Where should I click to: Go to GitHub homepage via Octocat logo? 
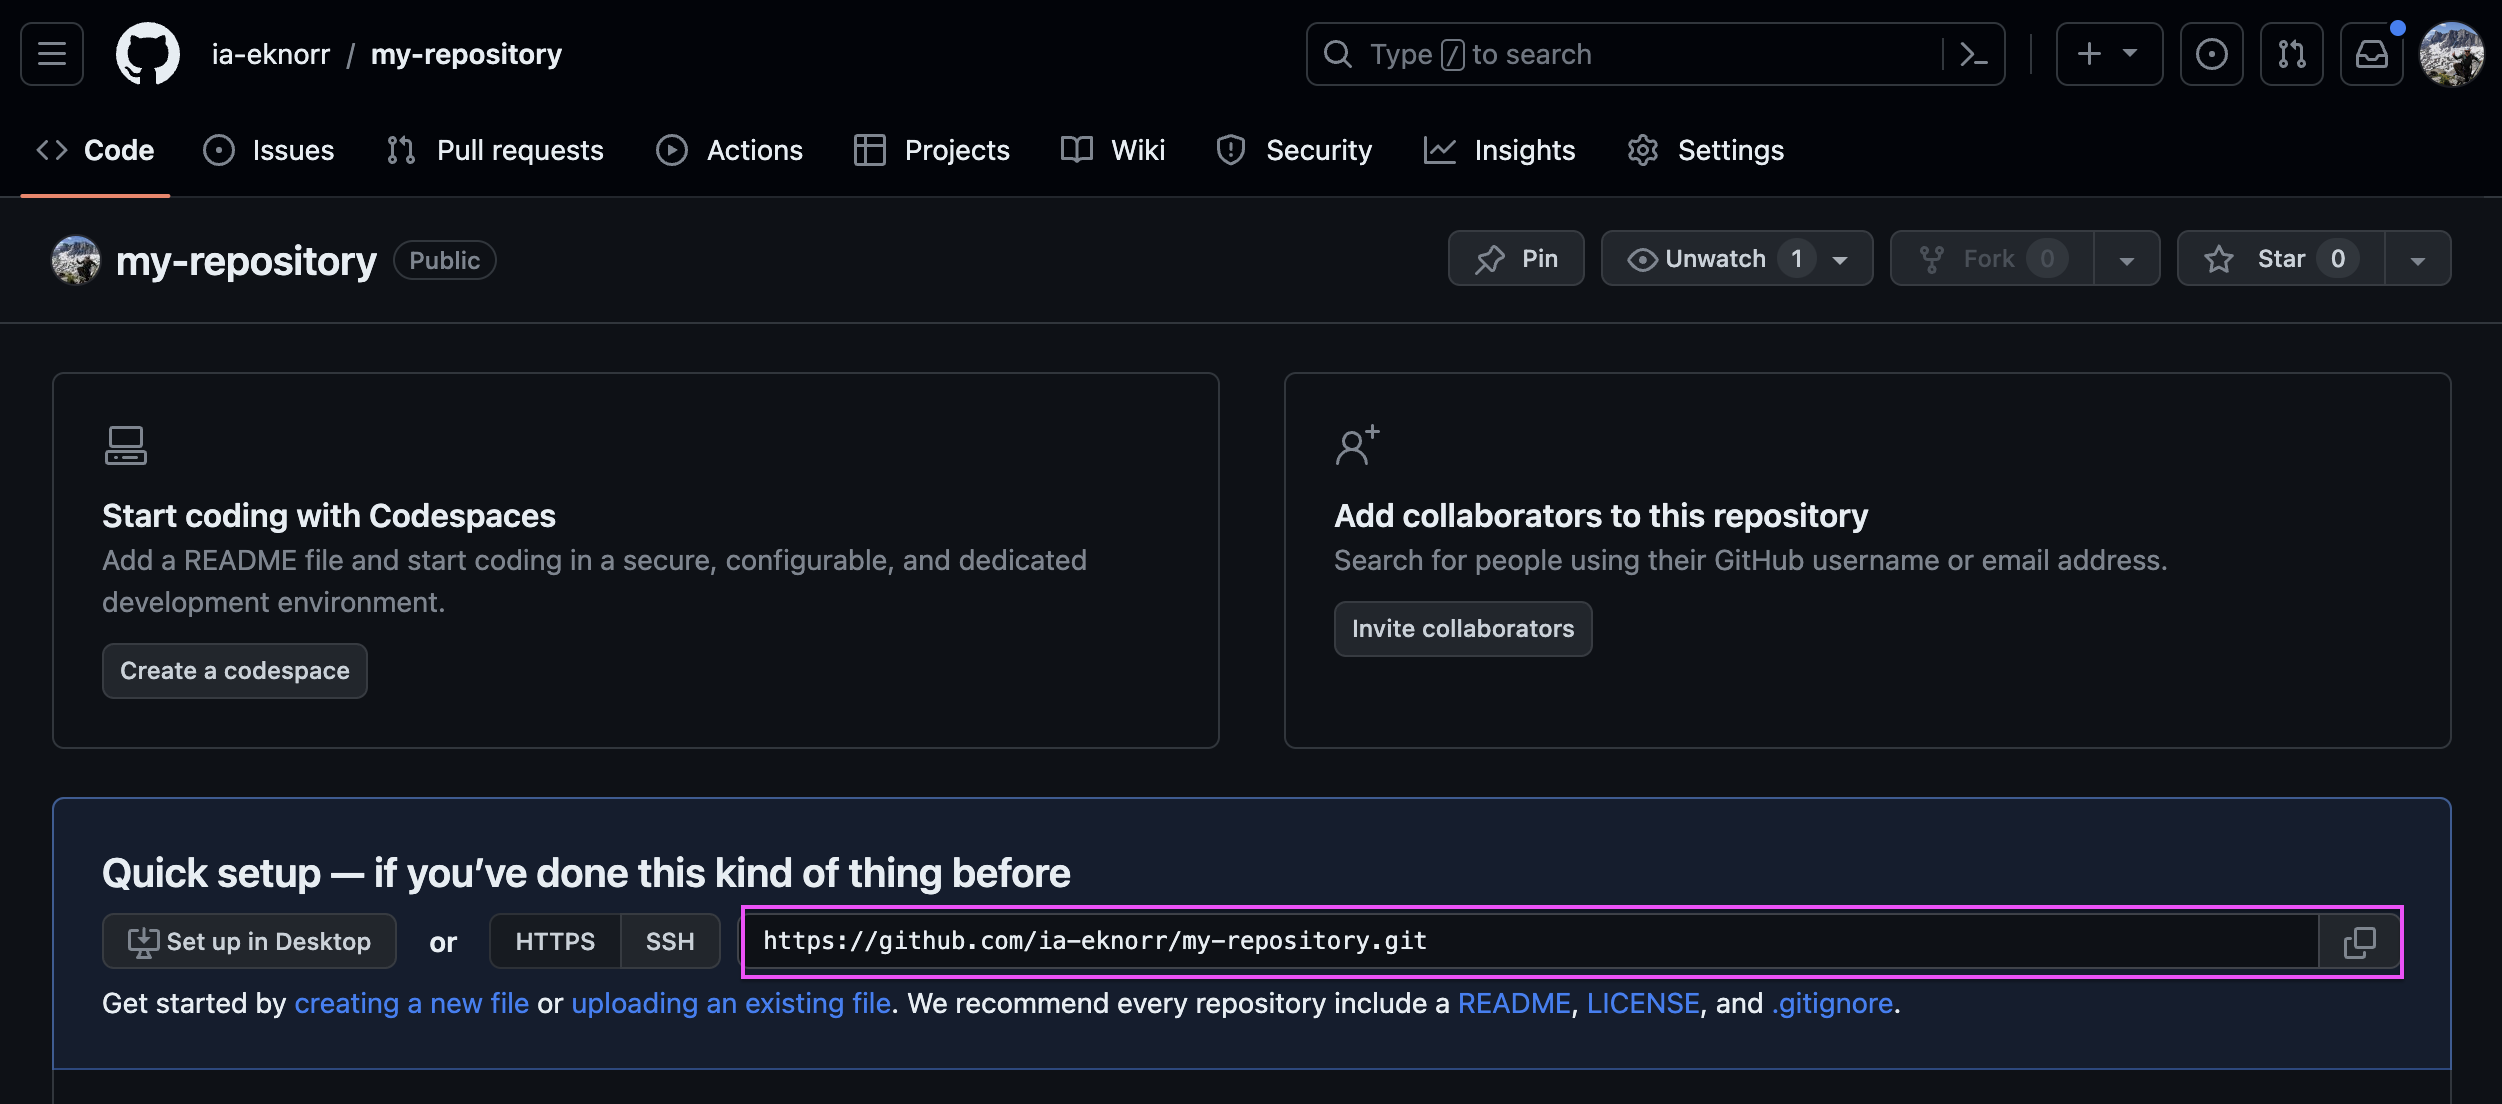[x=148, y=54]
